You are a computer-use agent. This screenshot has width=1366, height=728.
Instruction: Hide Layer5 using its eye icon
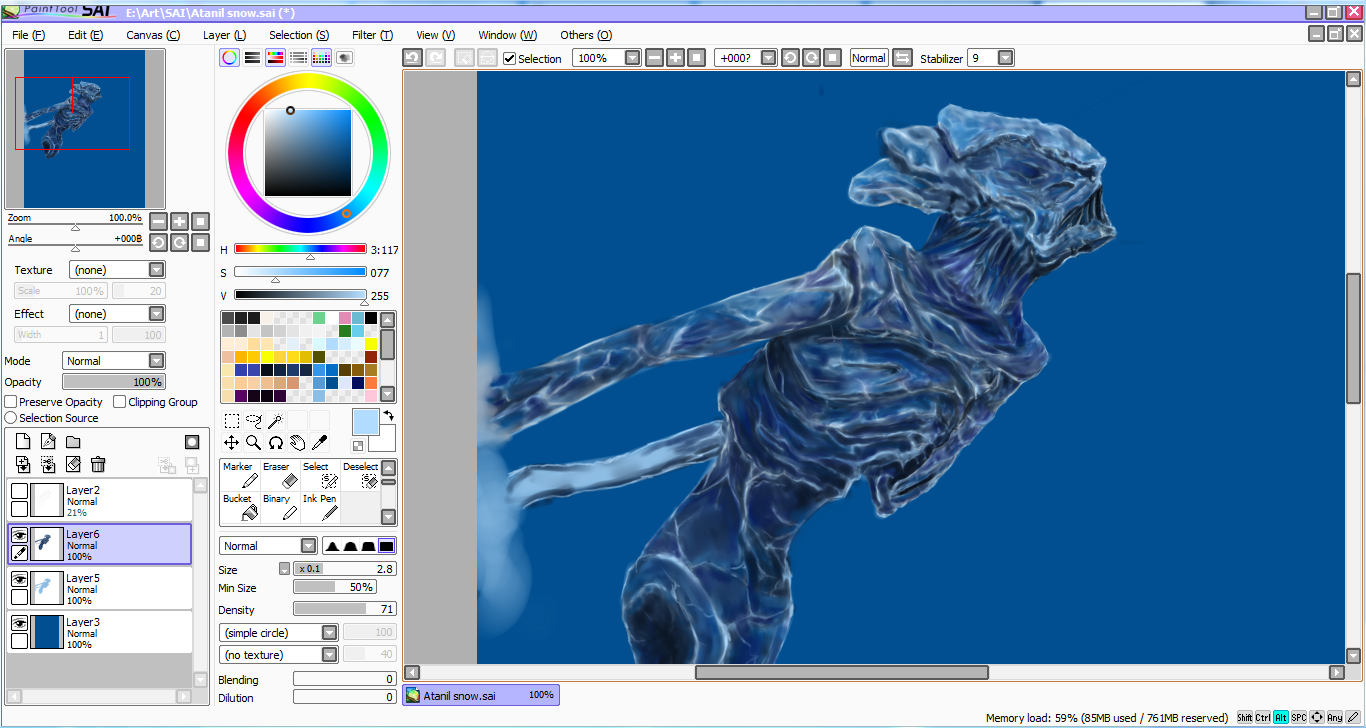[x=19, y=579]
